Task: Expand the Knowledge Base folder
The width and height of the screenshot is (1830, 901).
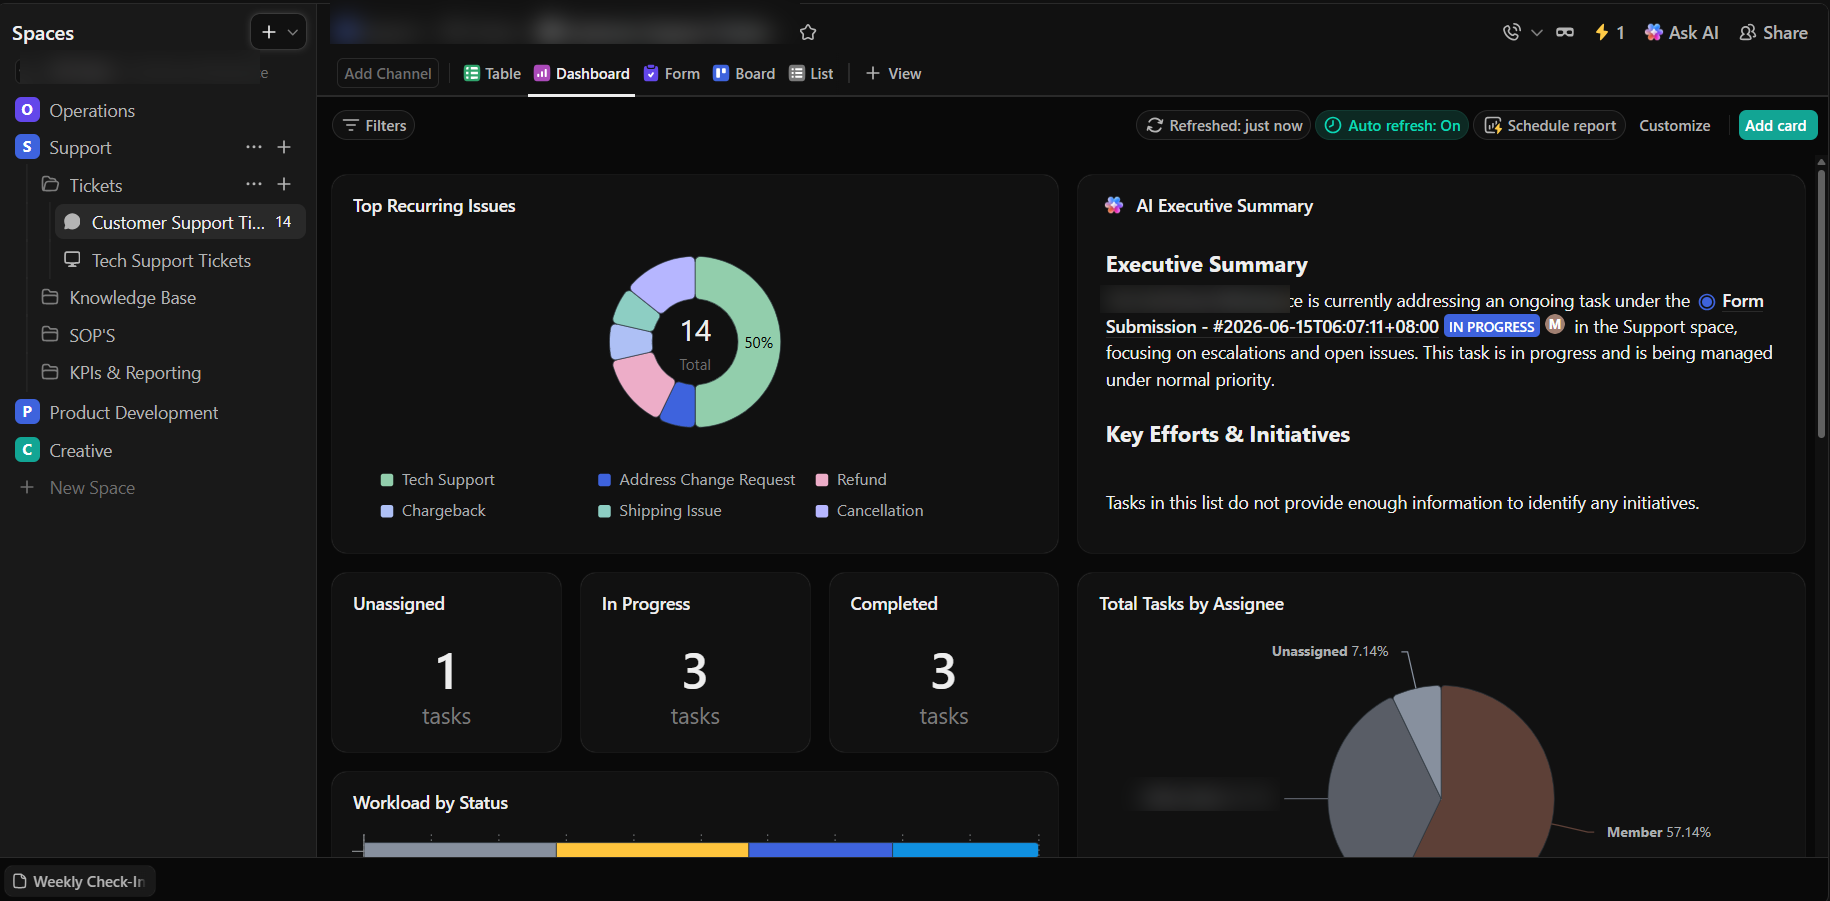Action: [119, 298]
